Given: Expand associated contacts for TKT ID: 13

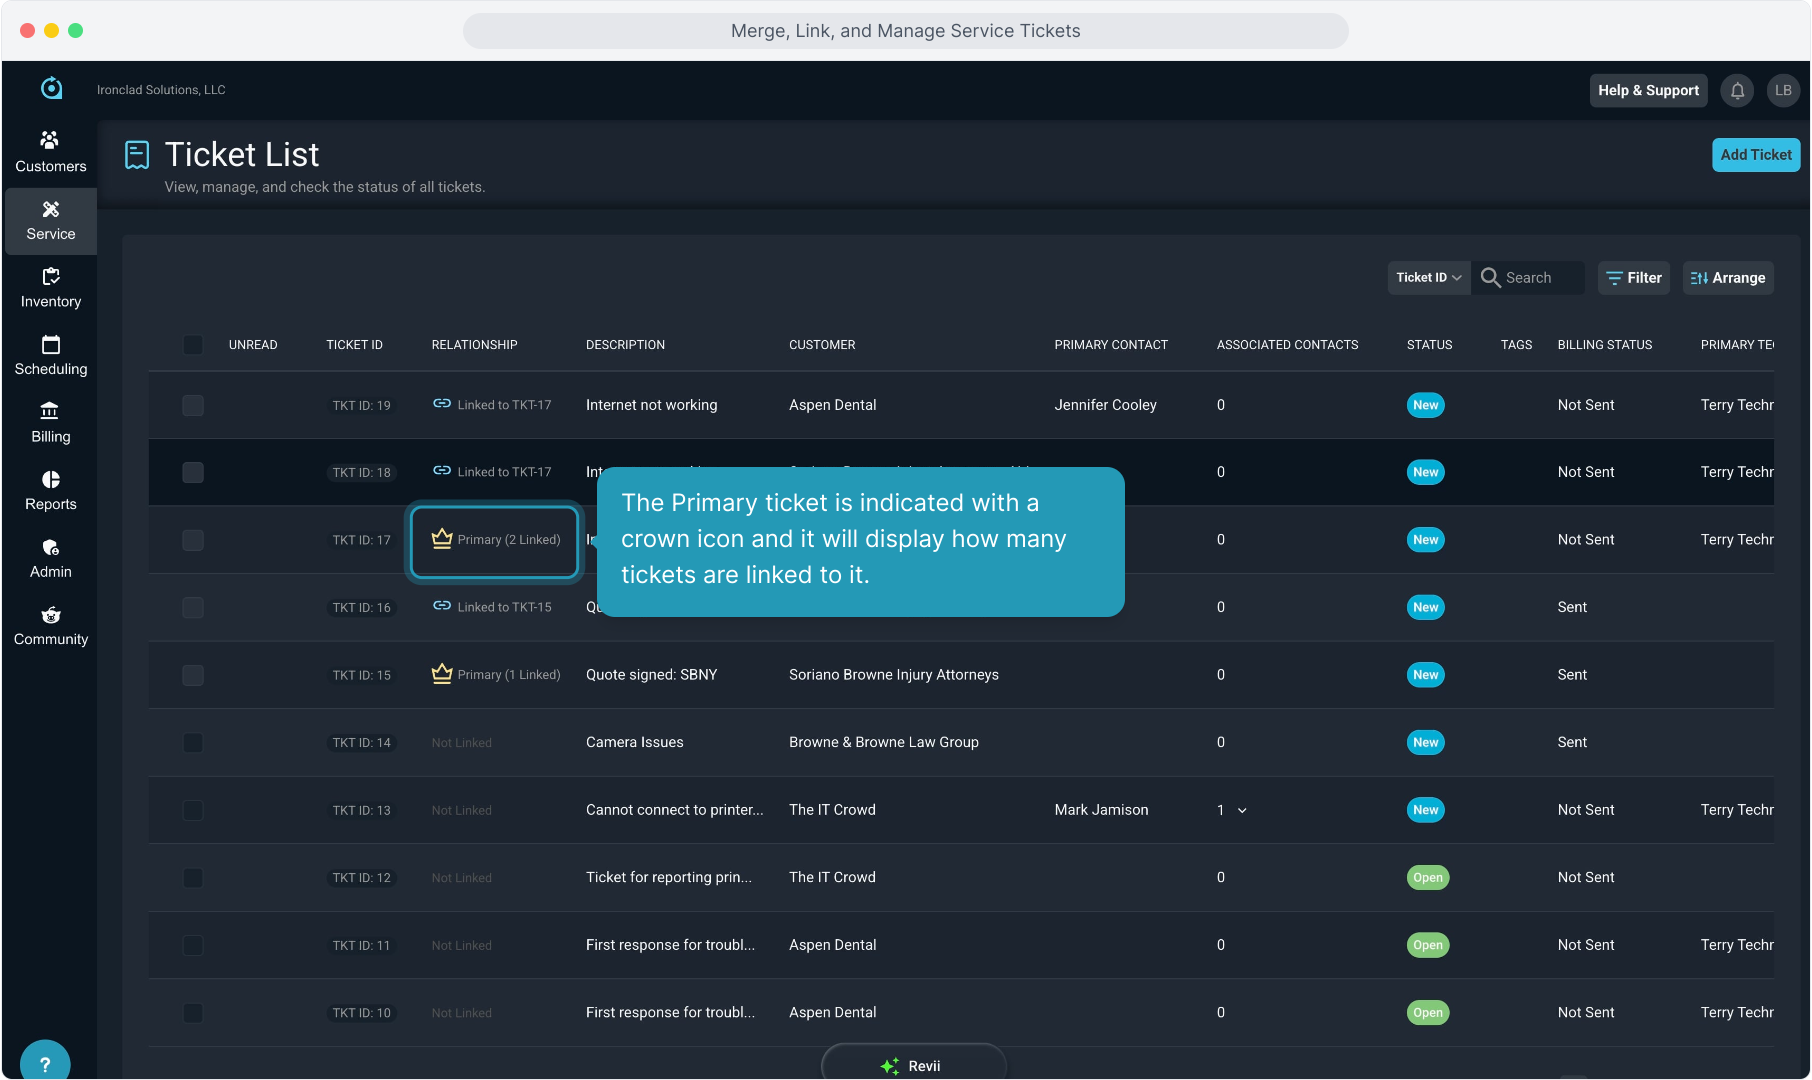Looking at the screenshot, I should tap(1242, 811).
